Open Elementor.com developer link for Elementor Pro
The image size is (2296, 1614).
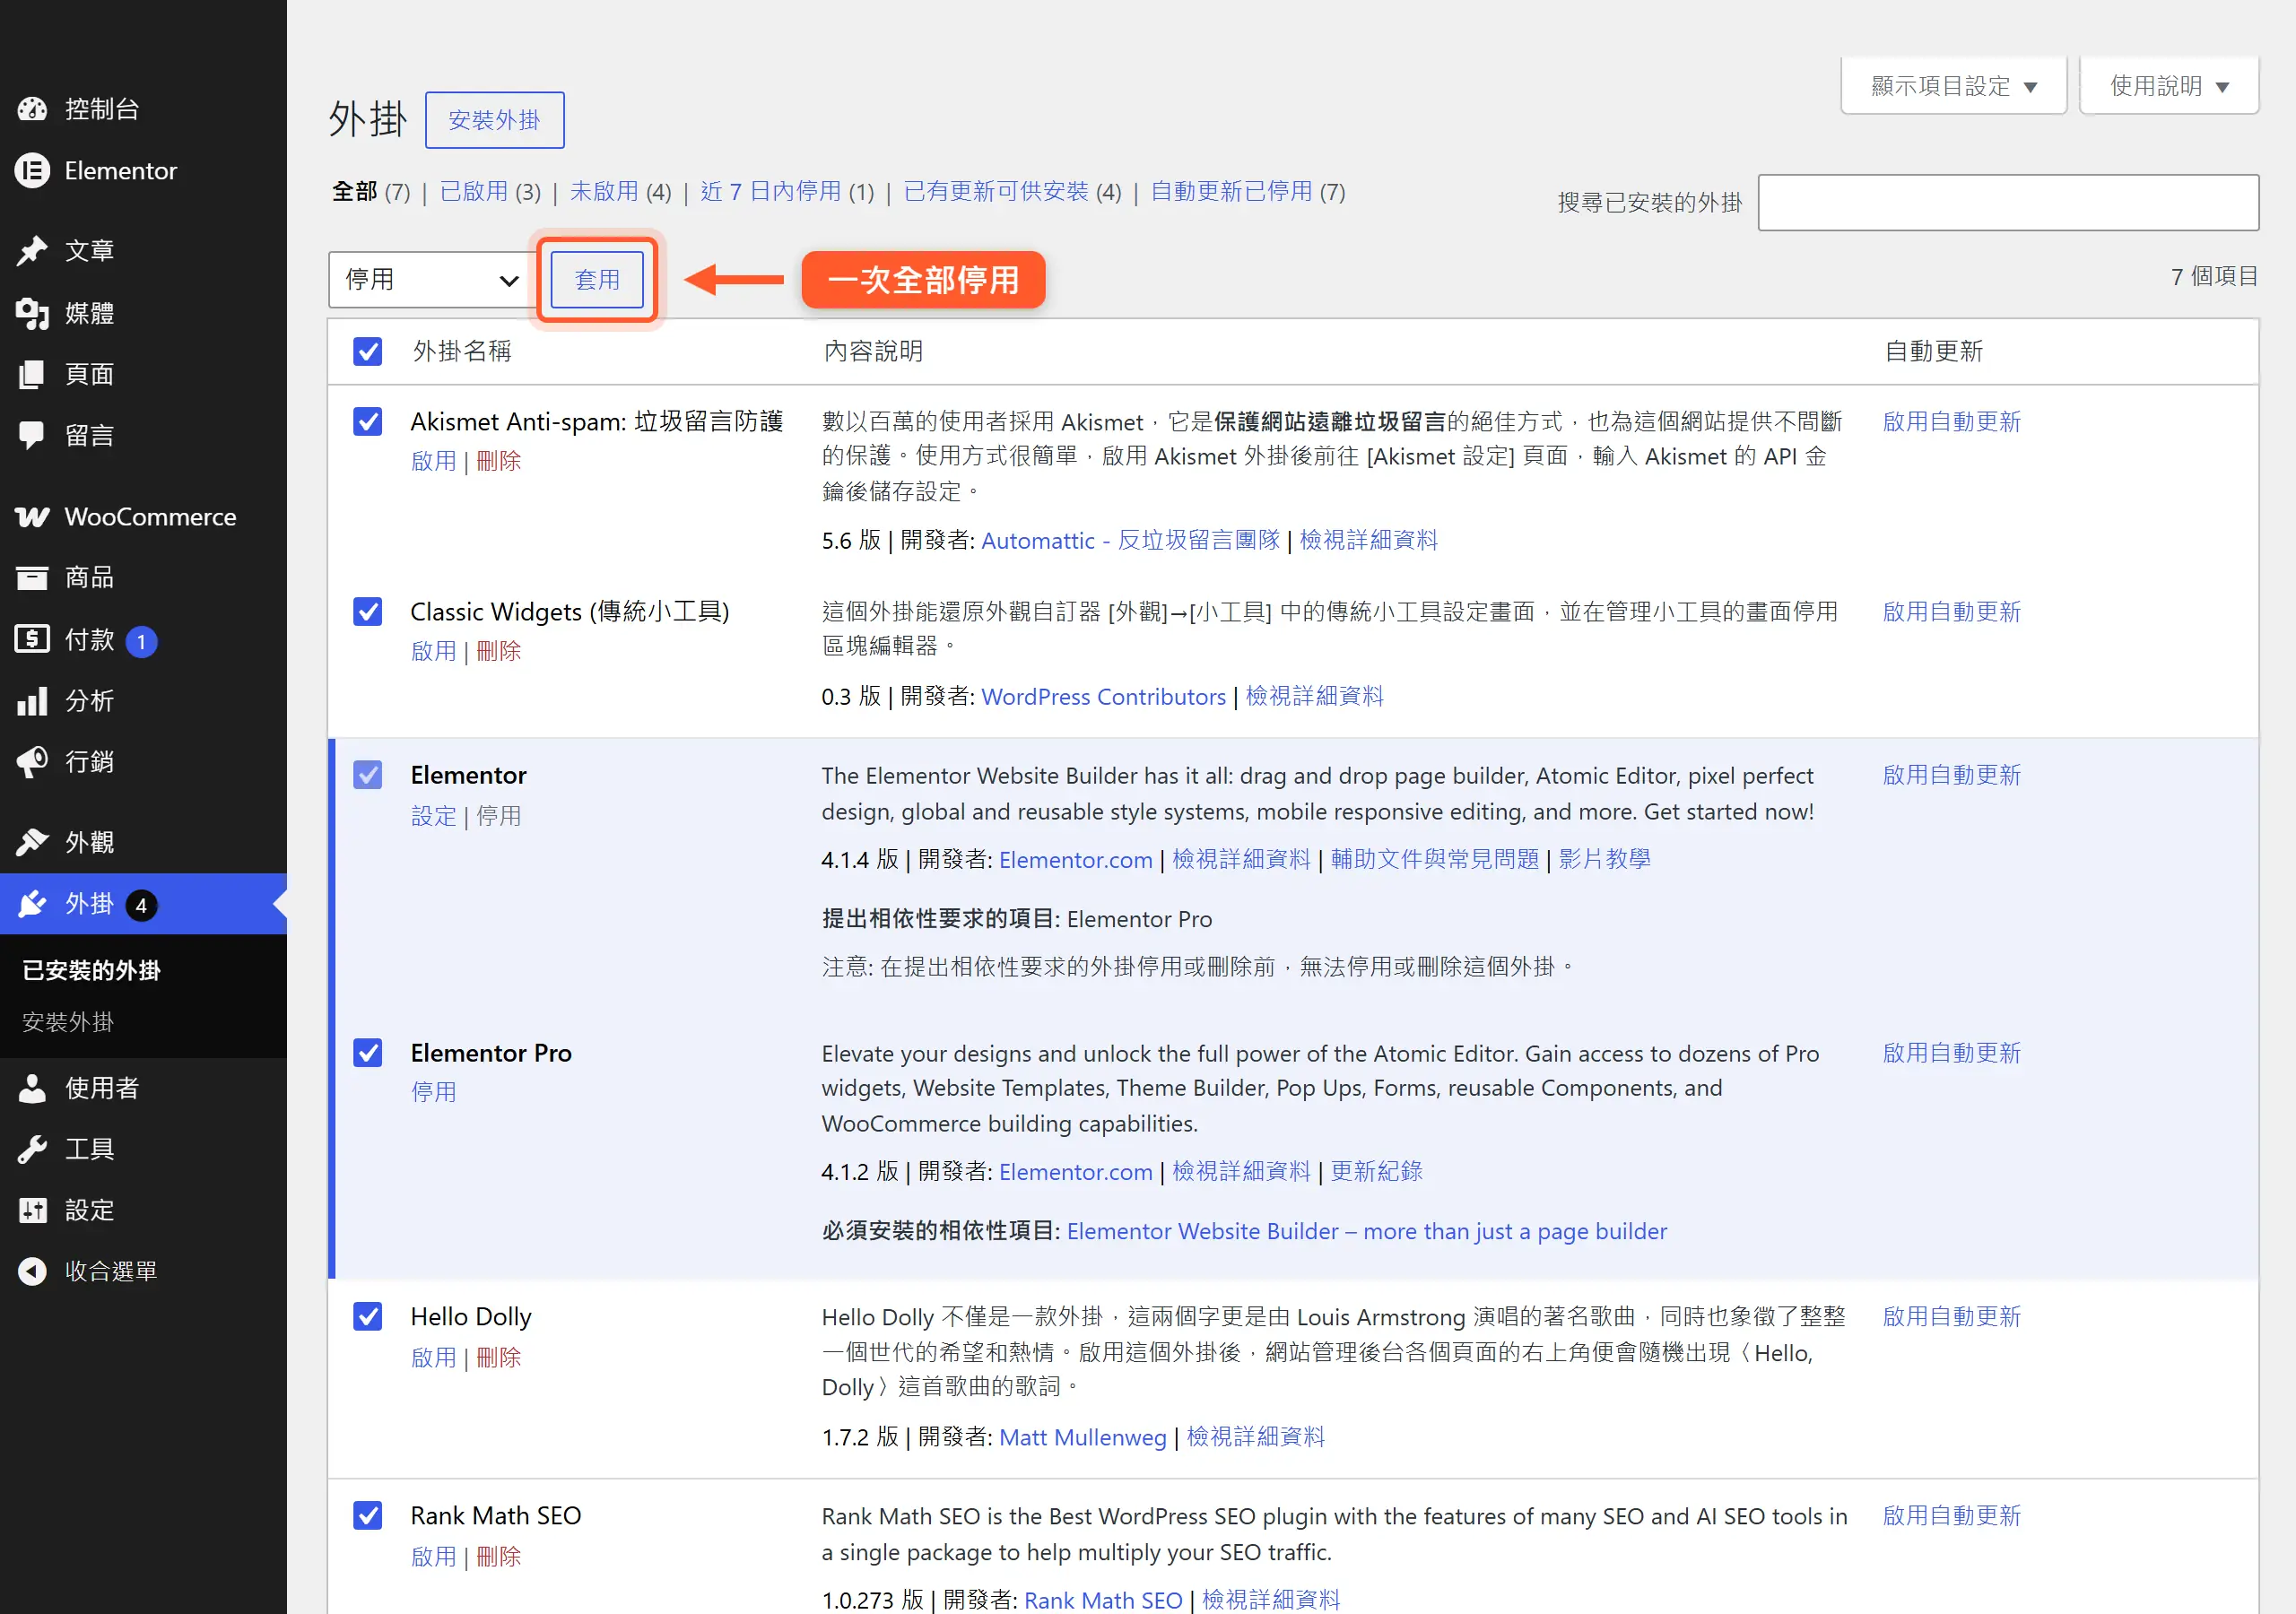[1075, 1172]
